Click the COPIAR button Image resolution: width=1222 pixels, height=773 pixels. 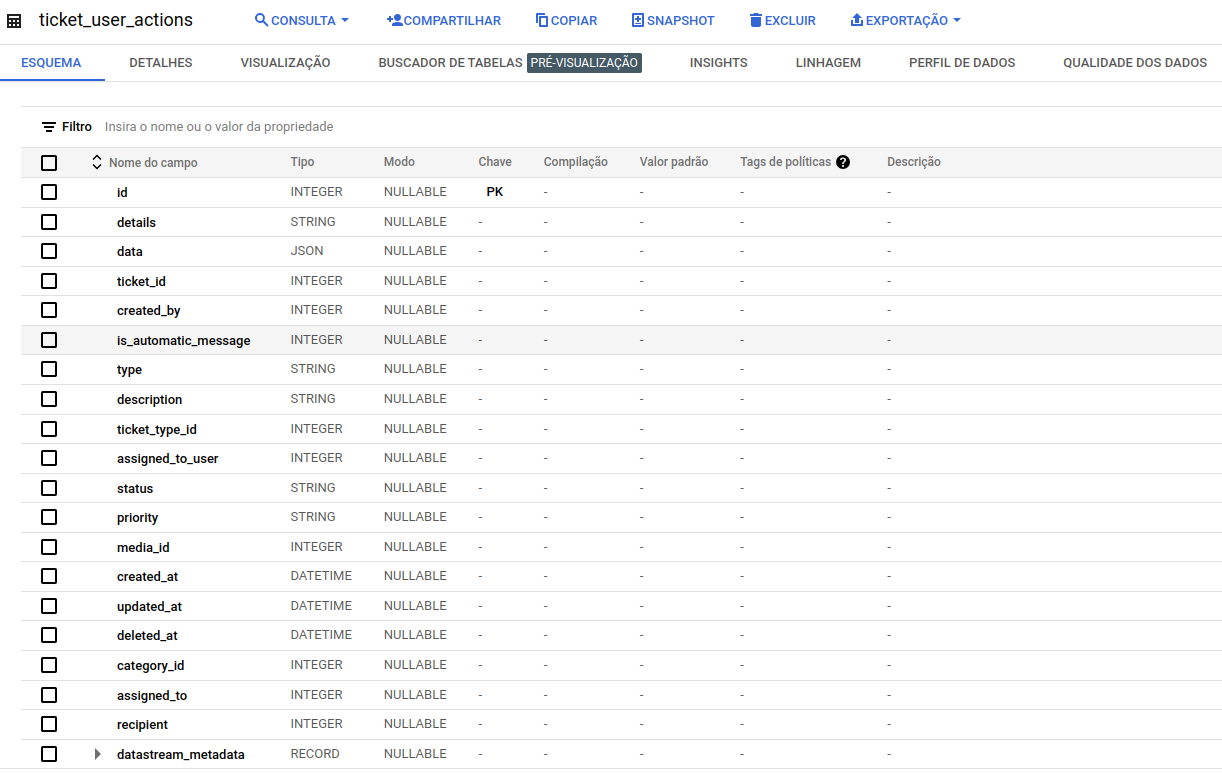pyautogui.click(x=567, y=20)
